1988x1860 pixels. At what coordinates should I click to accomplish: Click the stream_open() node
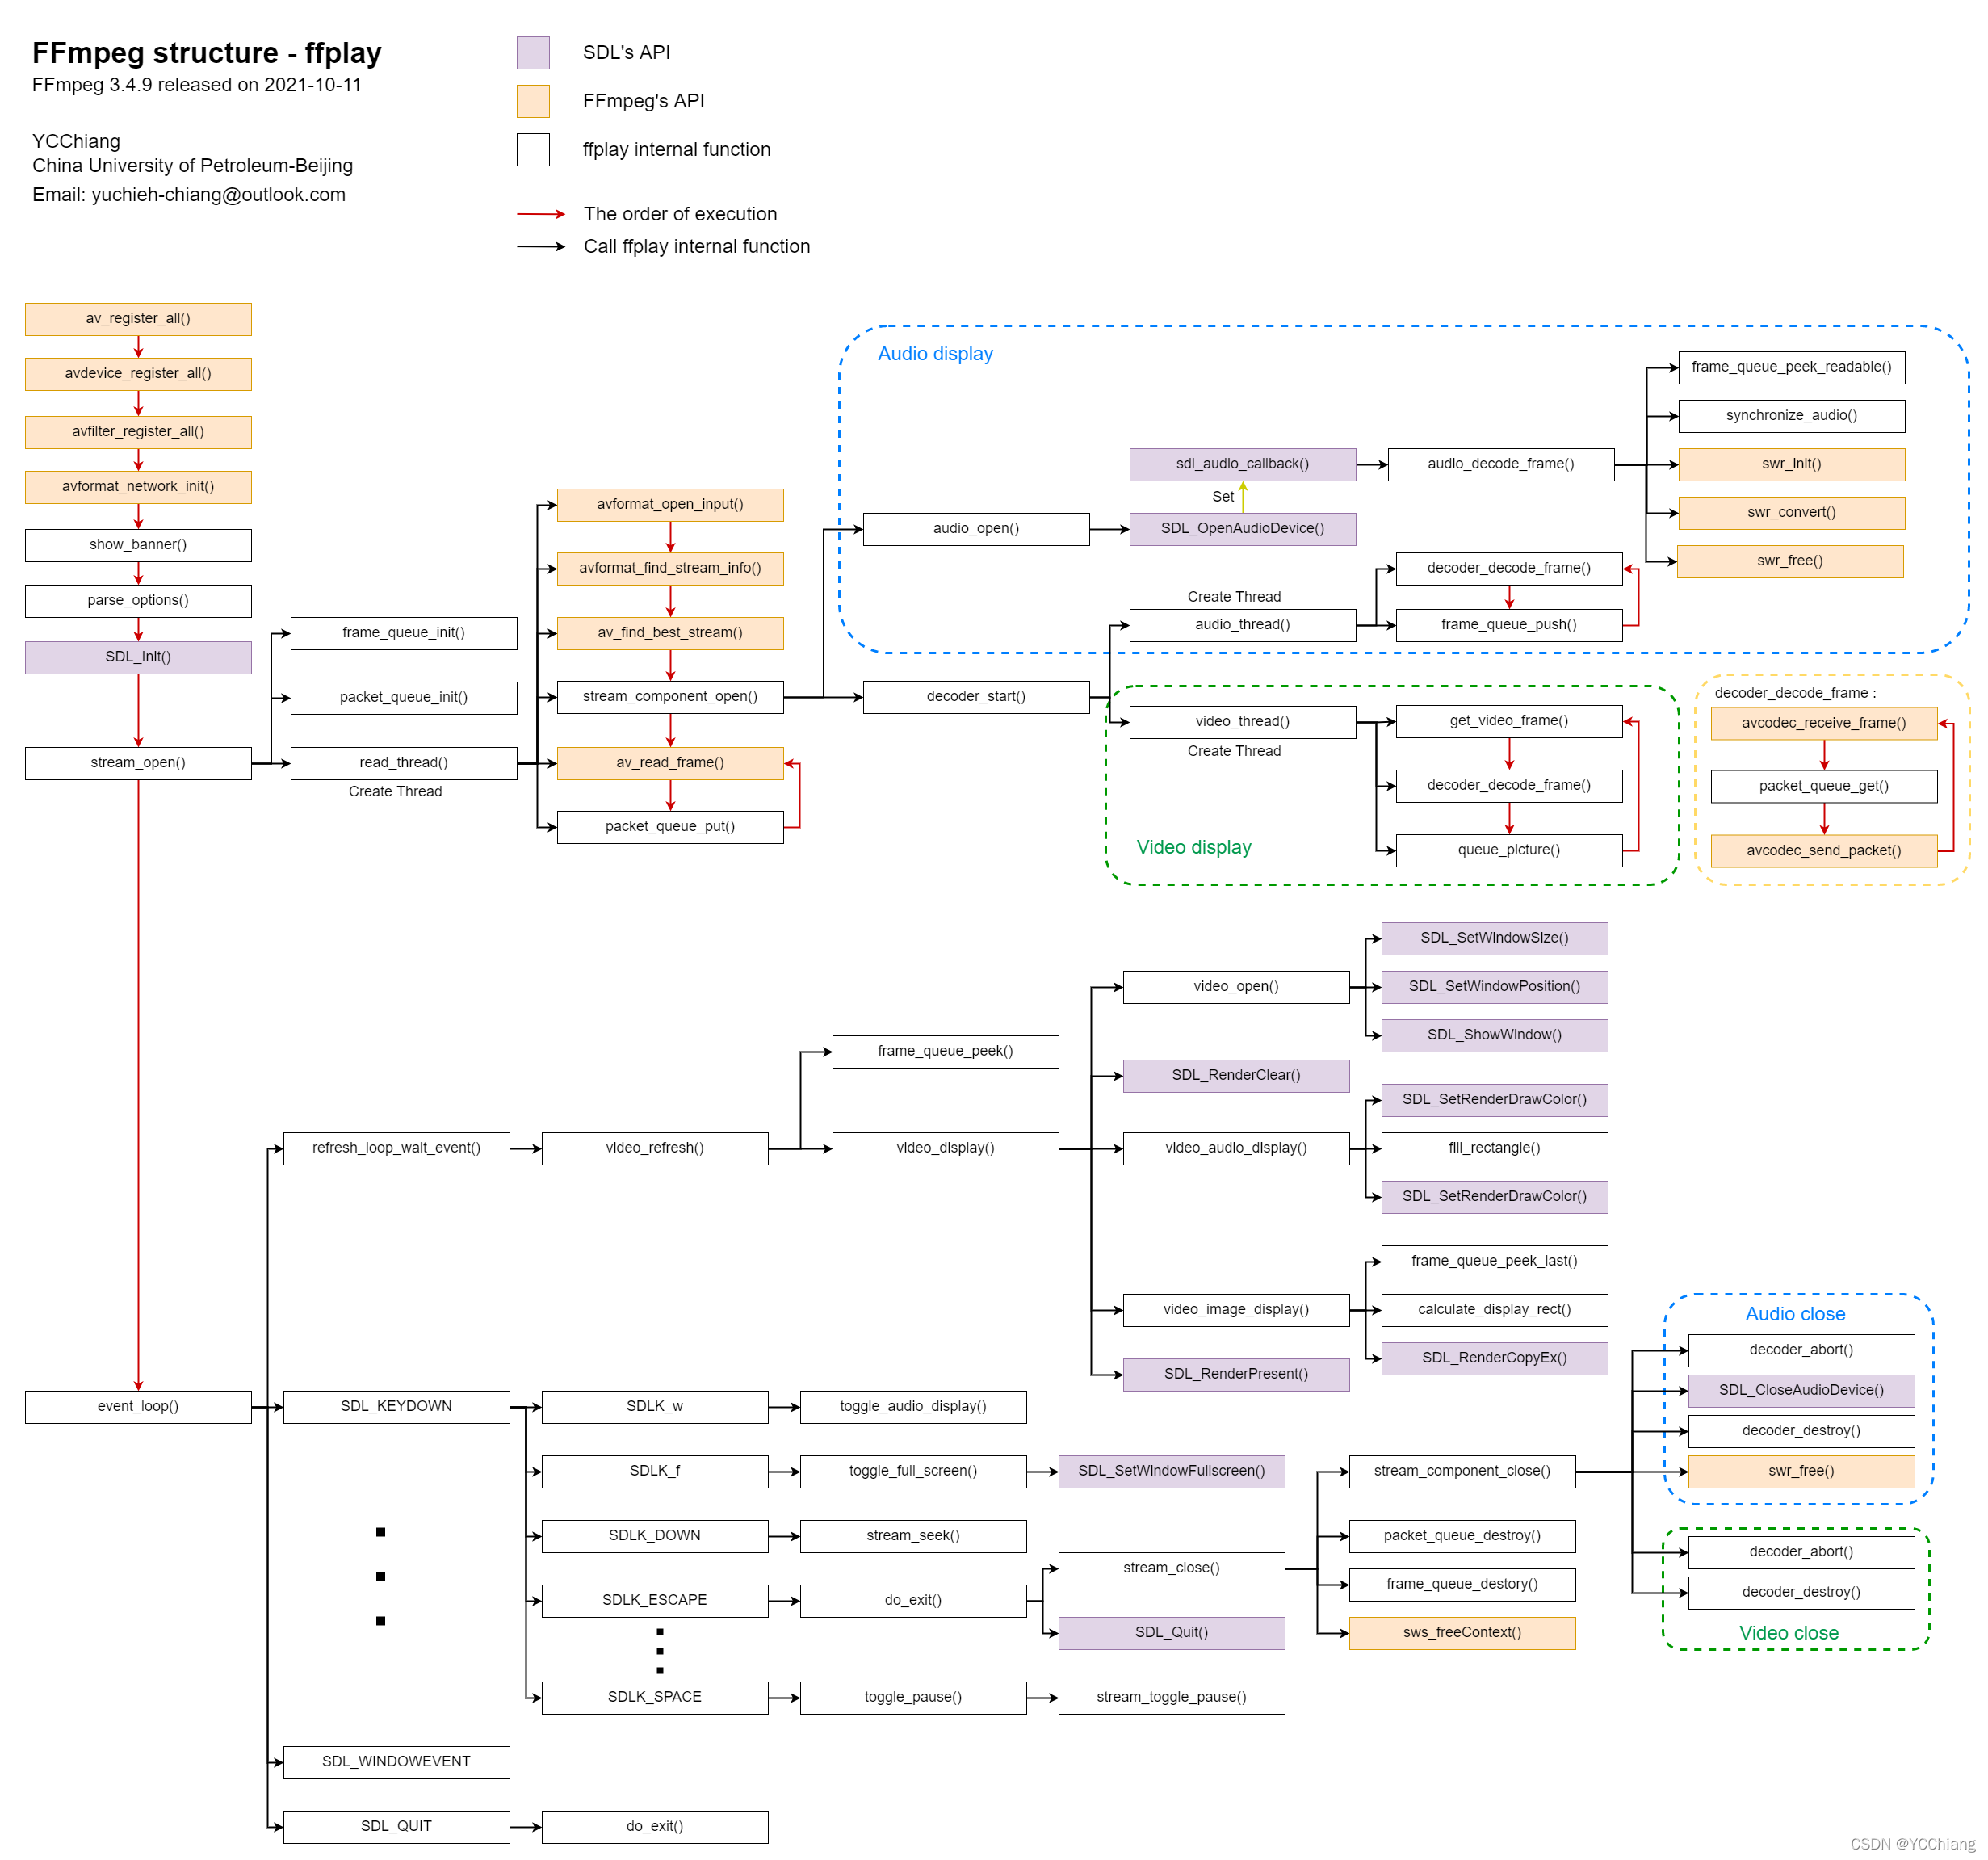[x=138, y=763]
